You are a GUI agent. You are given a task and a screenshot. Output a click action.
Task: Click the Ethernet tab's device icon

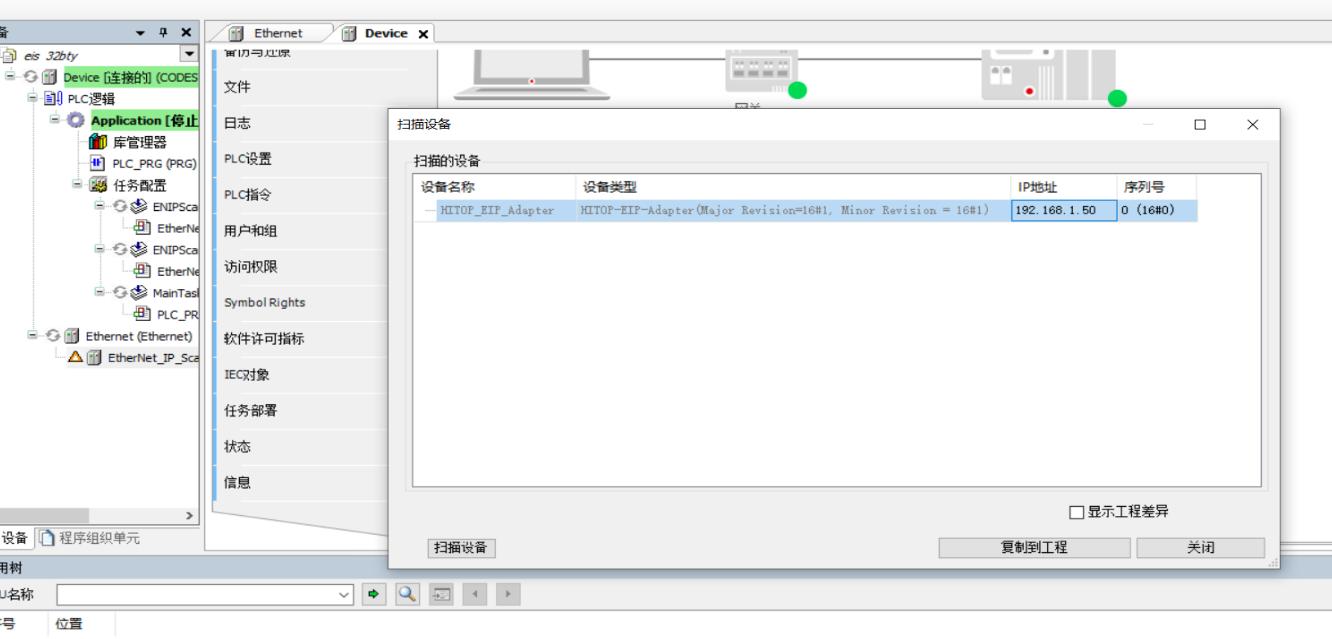237,33
